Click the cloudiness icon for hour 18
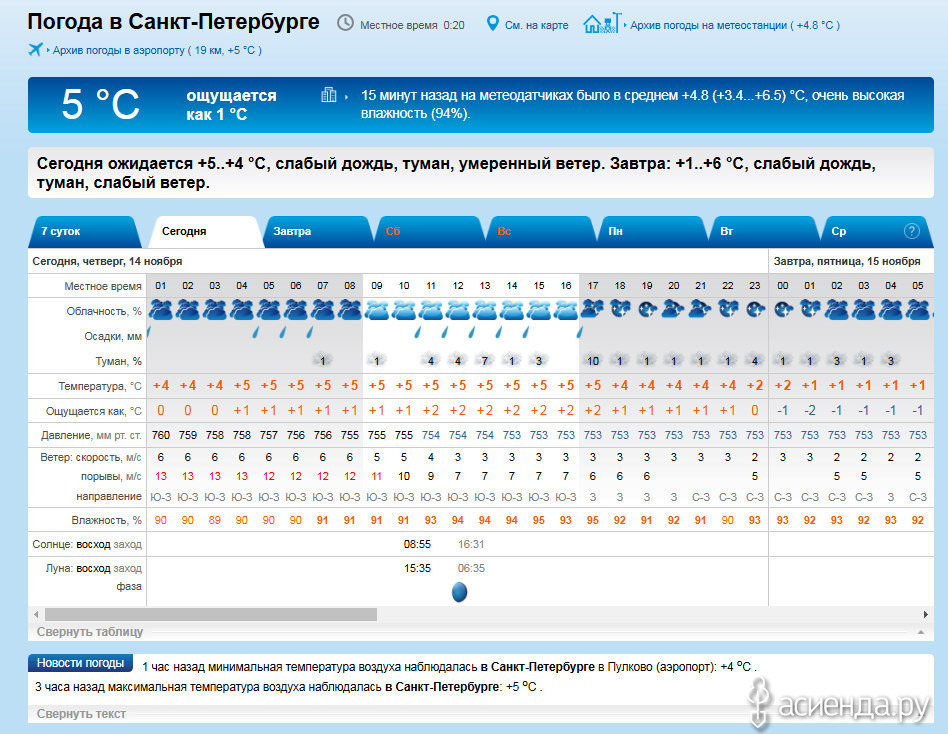Viewport: 948px width, 734px height. pos(620,310)
